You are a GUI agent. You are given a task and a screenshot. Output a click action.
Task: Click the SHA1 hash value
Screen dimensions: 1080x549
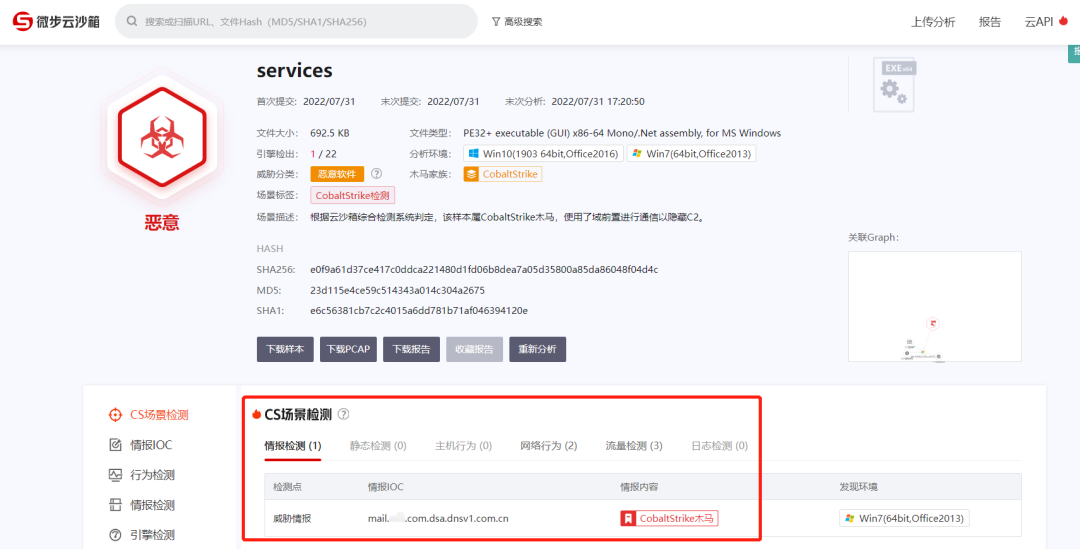419,311
